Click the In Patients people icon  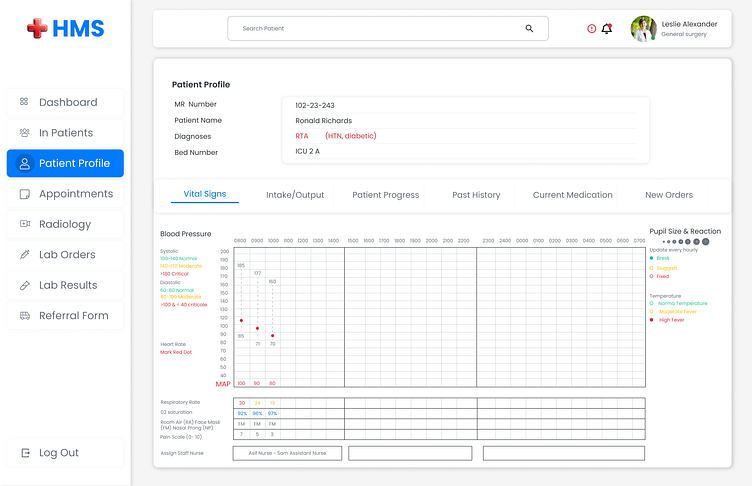tap(24, 132)
